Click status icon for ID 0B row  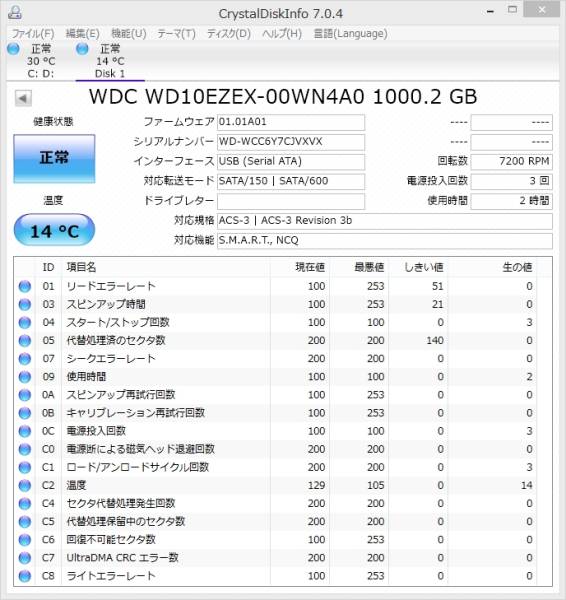pos(25,413)
